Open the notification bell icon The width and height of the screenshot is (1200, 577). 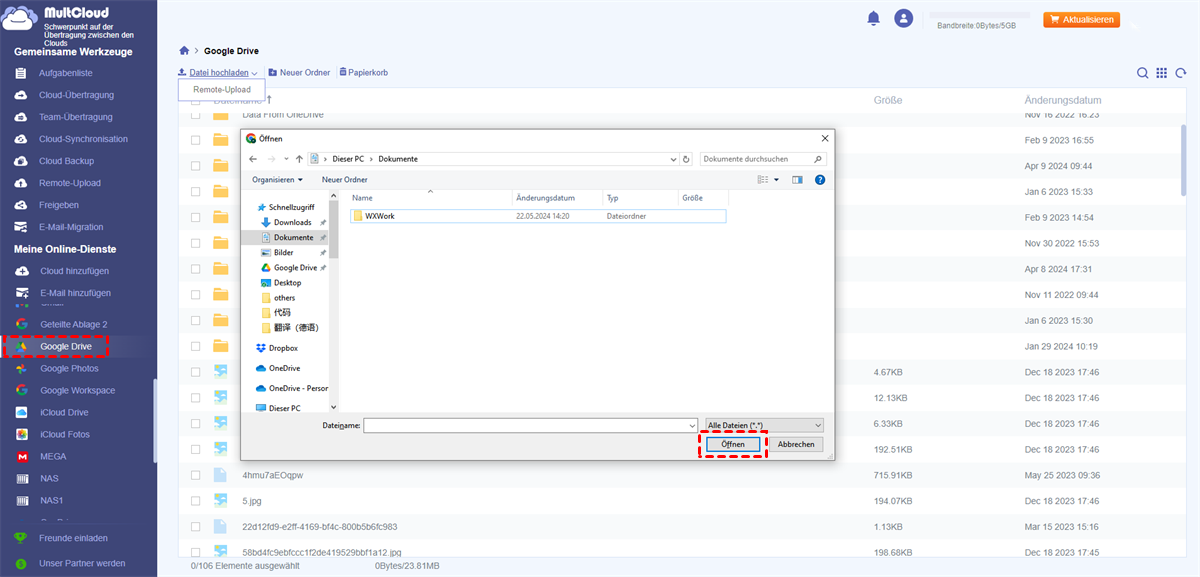(874, 19)
